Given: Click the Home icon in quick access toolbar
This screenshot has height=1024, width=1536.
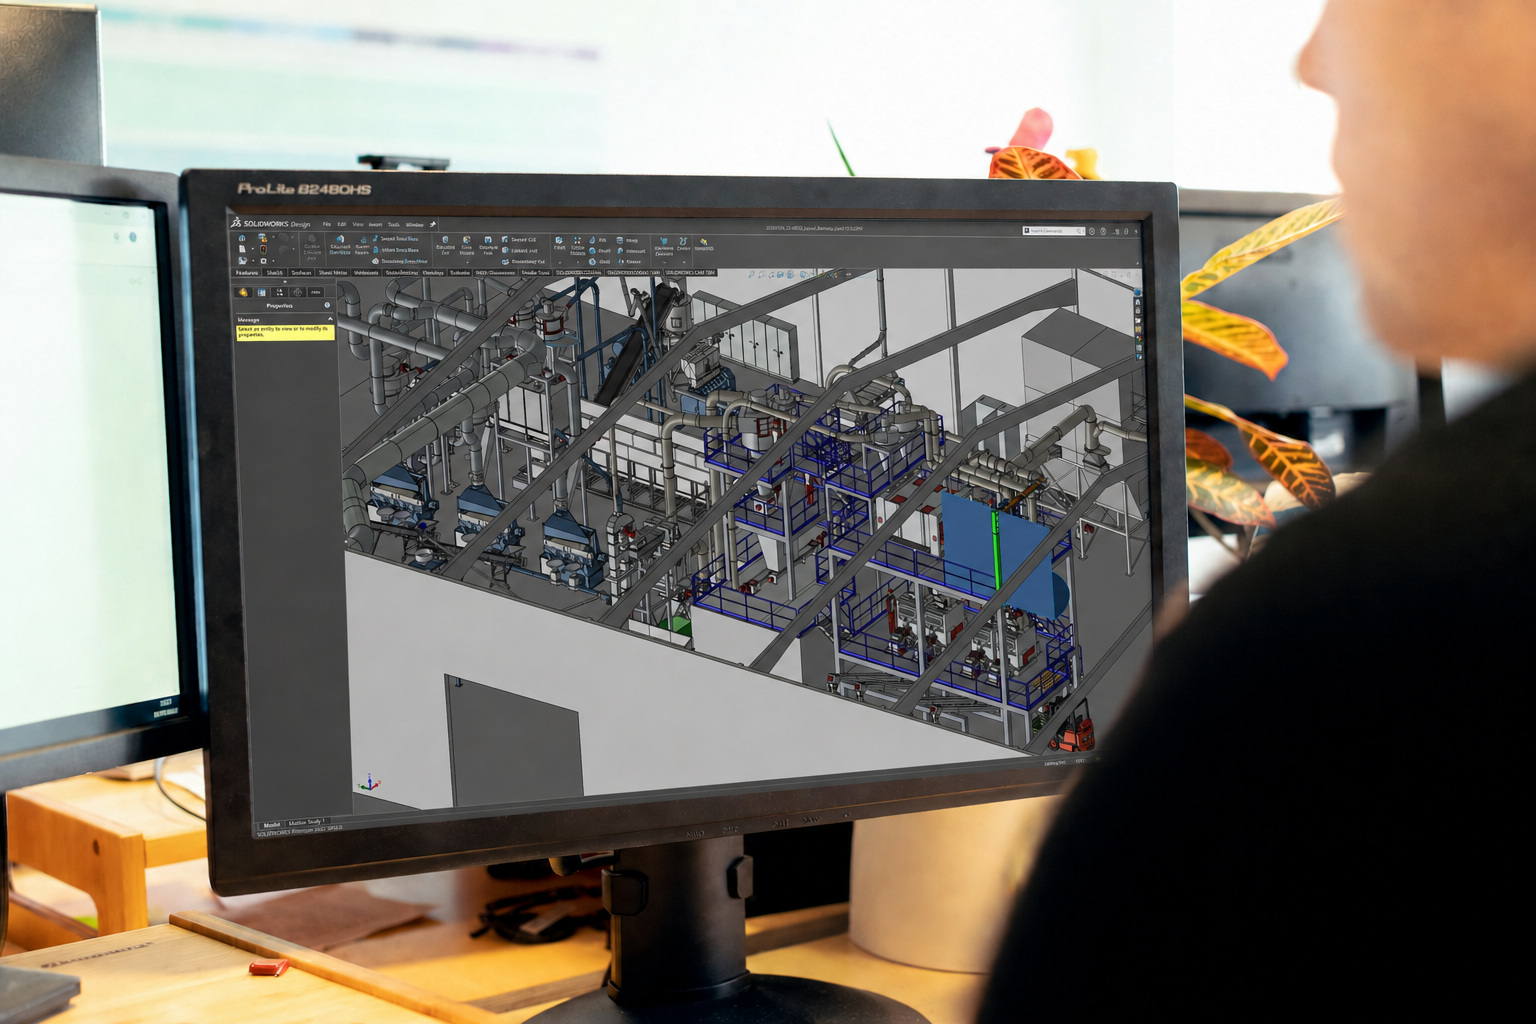Looking at the screenshot, I should click(242, 238).
